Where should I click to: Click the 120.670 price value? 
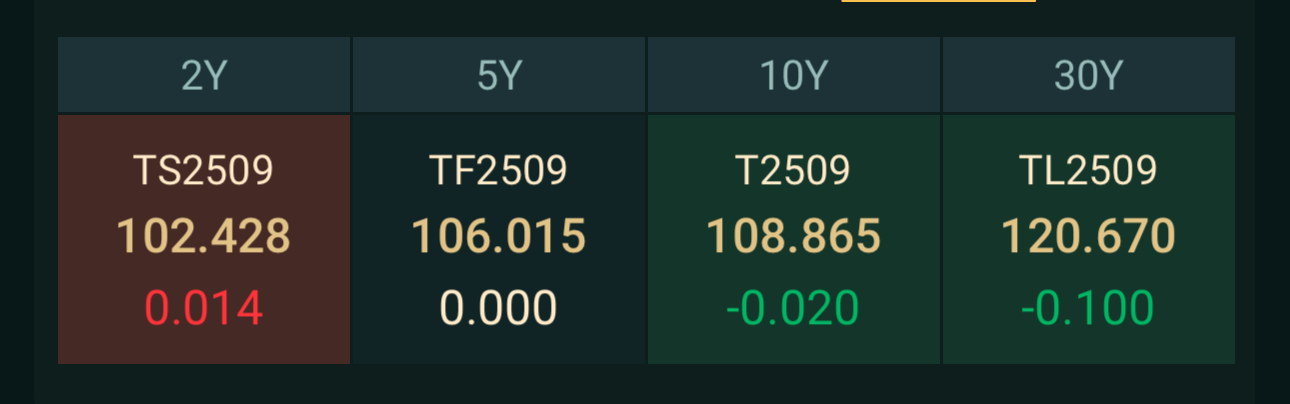pos(1089,237)
